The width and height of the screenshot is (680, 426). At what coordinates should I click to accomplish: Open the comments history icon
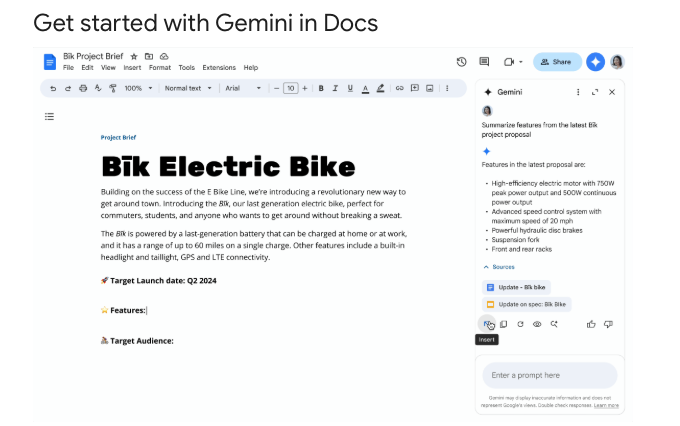point(484,62)
